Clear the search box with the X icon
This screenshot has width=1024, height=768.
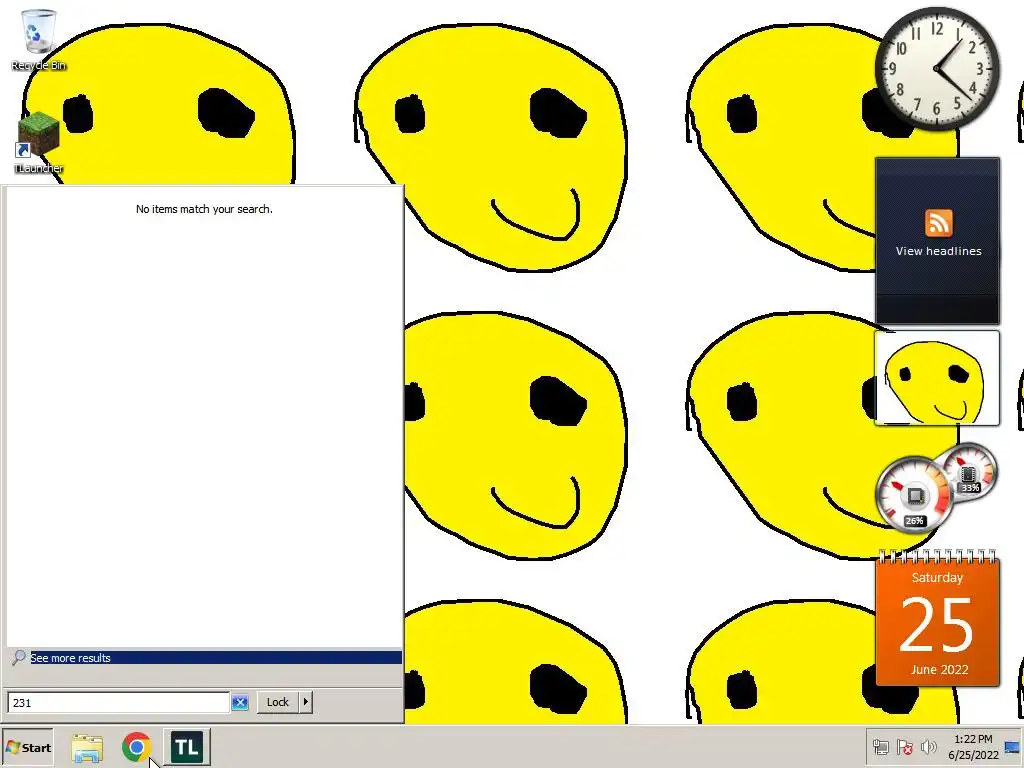(240, 703)
